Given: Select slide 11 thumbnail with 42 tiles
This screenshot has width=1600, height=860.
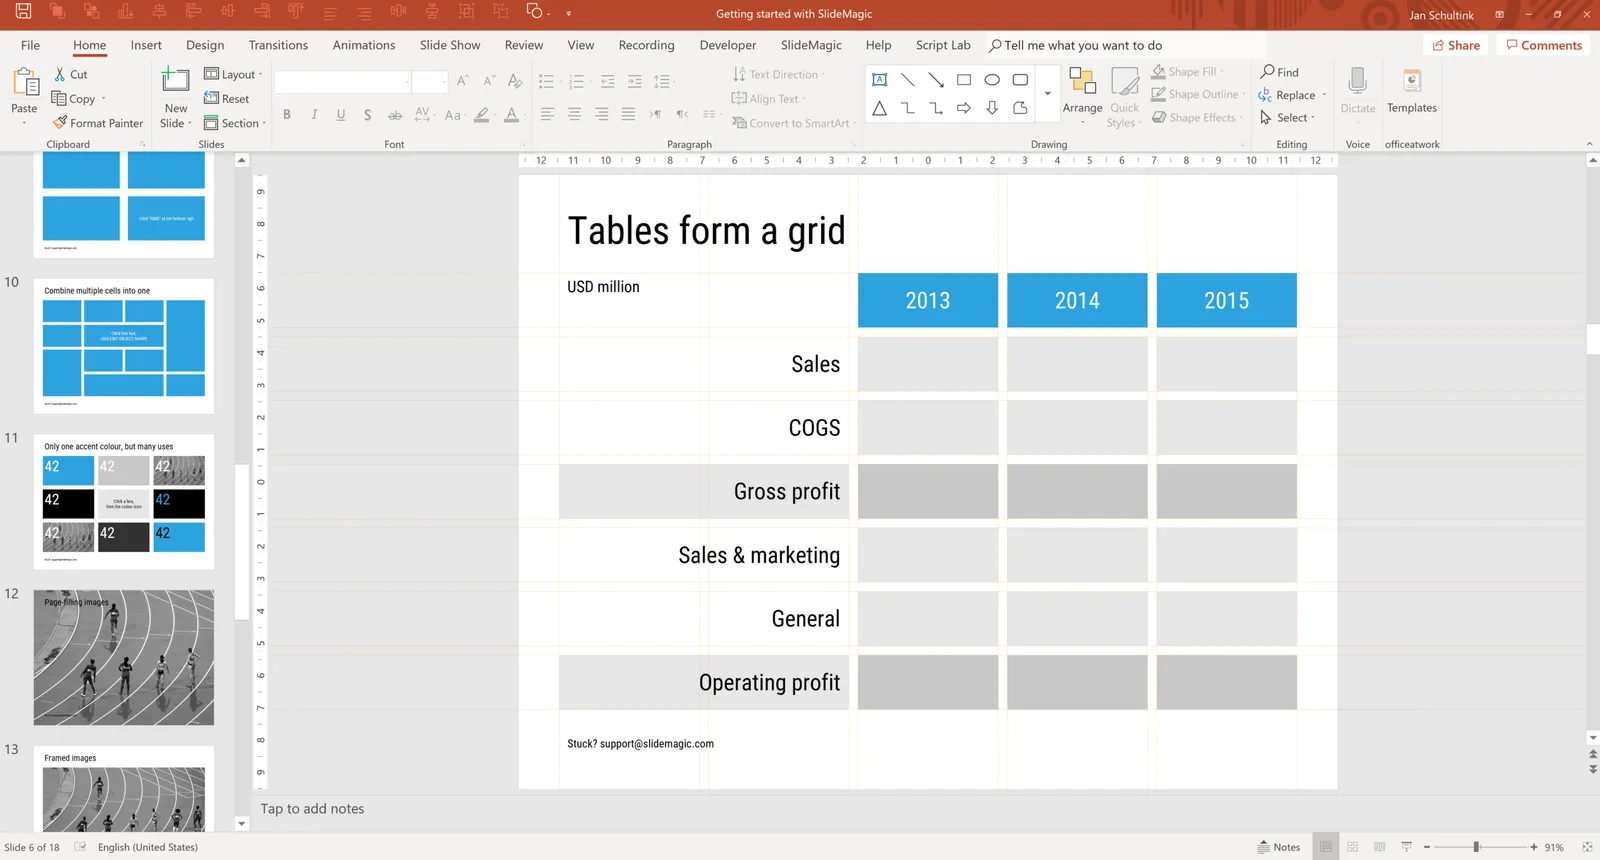Looking at the screenshot, I should [124, 502].
